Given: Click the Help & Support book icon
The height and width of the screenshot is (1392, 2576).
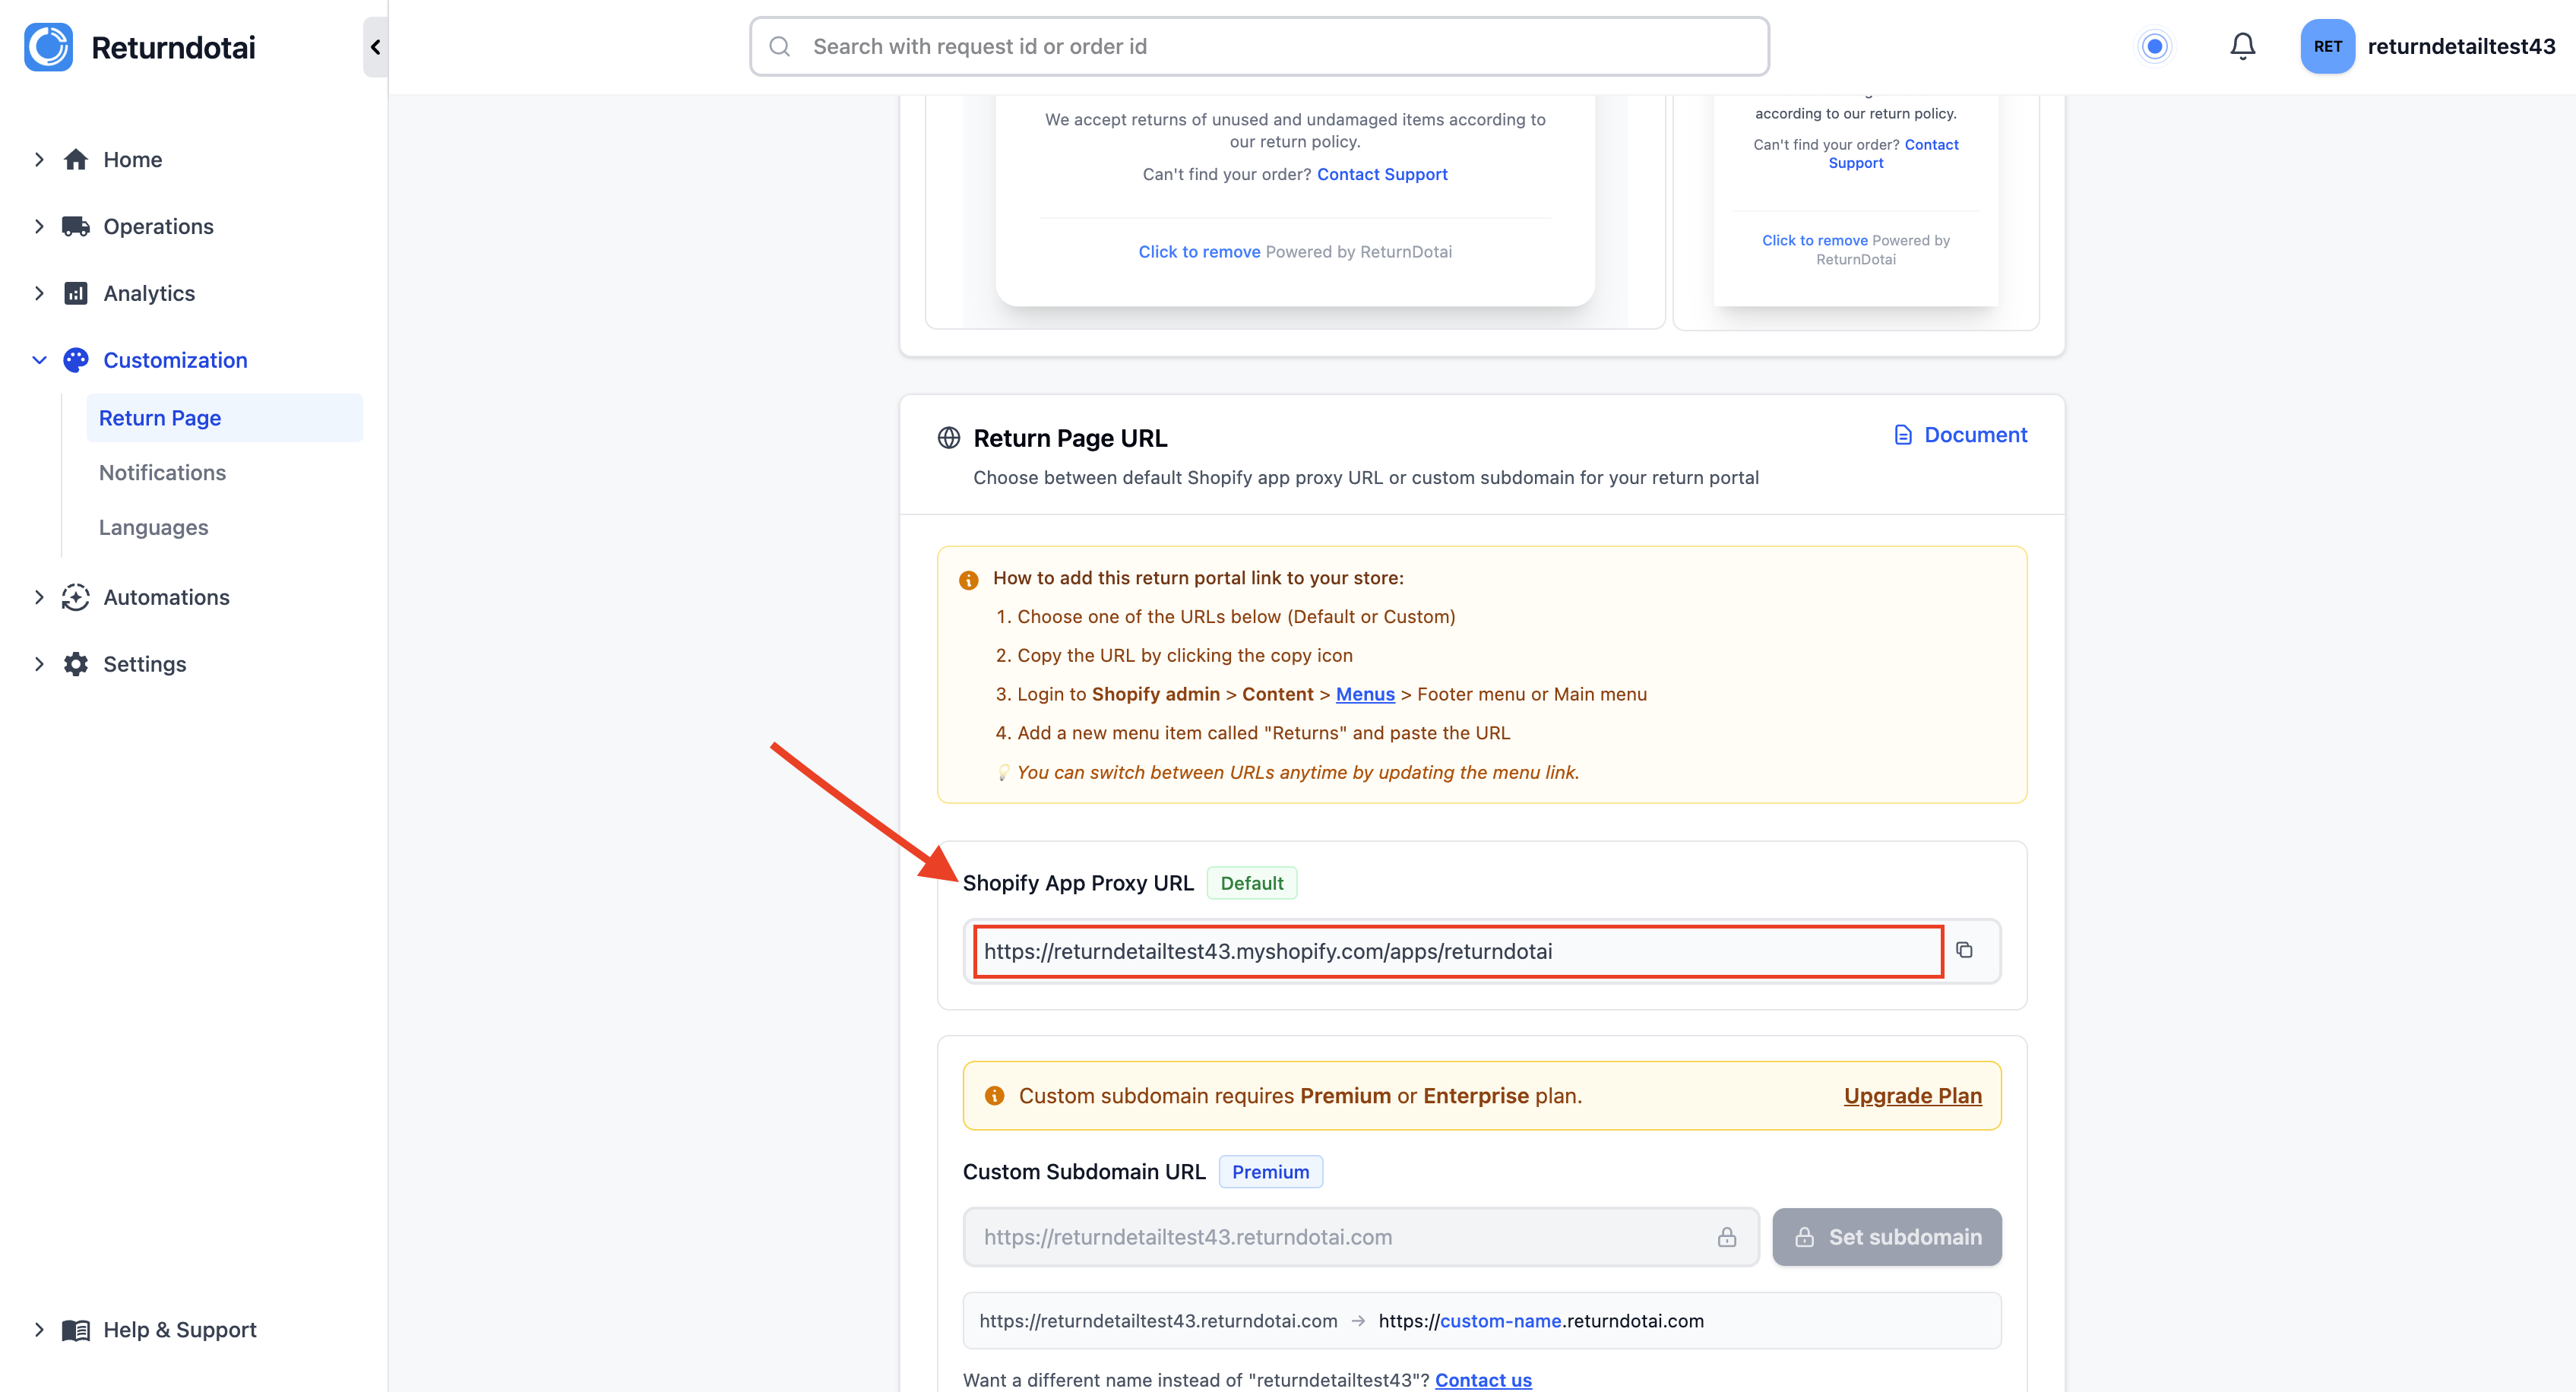Looking at the screenshot, I should [75, 1330].
